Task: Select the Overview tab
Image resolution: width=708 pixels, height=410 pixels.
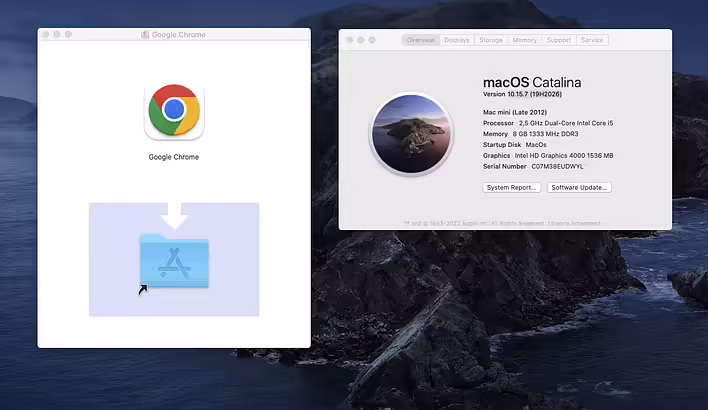Action: click(421, 40)
